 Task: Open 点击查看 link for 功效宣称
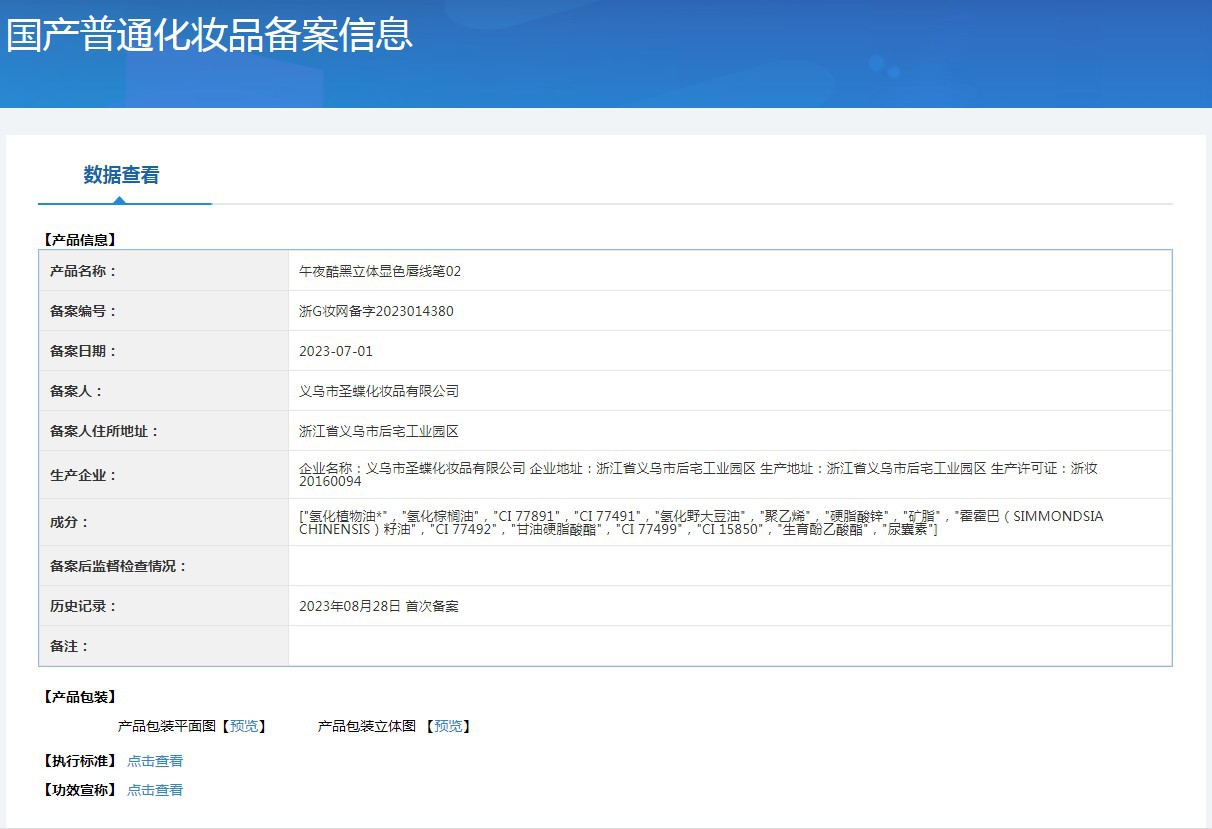155,790
